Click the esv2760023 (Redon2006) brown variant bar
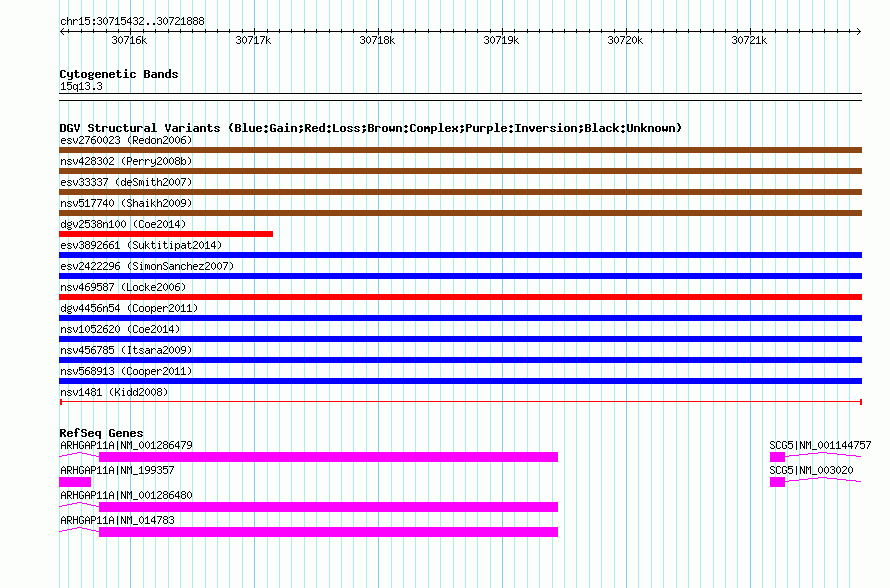The width and height of the screenshot is (890, 588). pyautogui.click(x=460, y=150)
